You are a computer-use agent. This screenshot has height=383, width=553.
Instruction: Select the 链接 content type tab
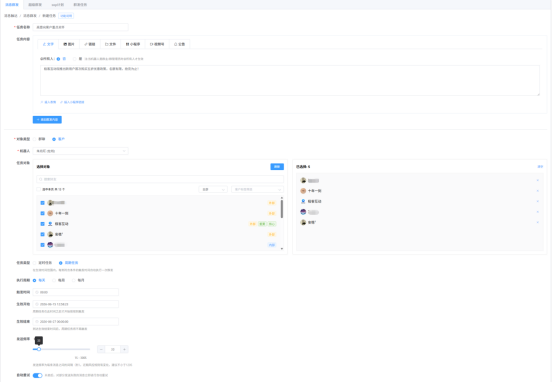(x=90, y=44)
